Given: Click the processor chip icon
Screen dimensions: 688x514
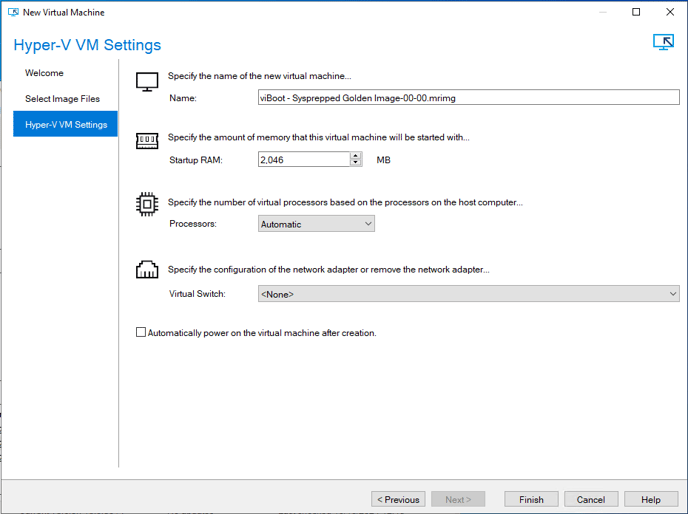Looking at the screenshot, I should click(147, 204).
